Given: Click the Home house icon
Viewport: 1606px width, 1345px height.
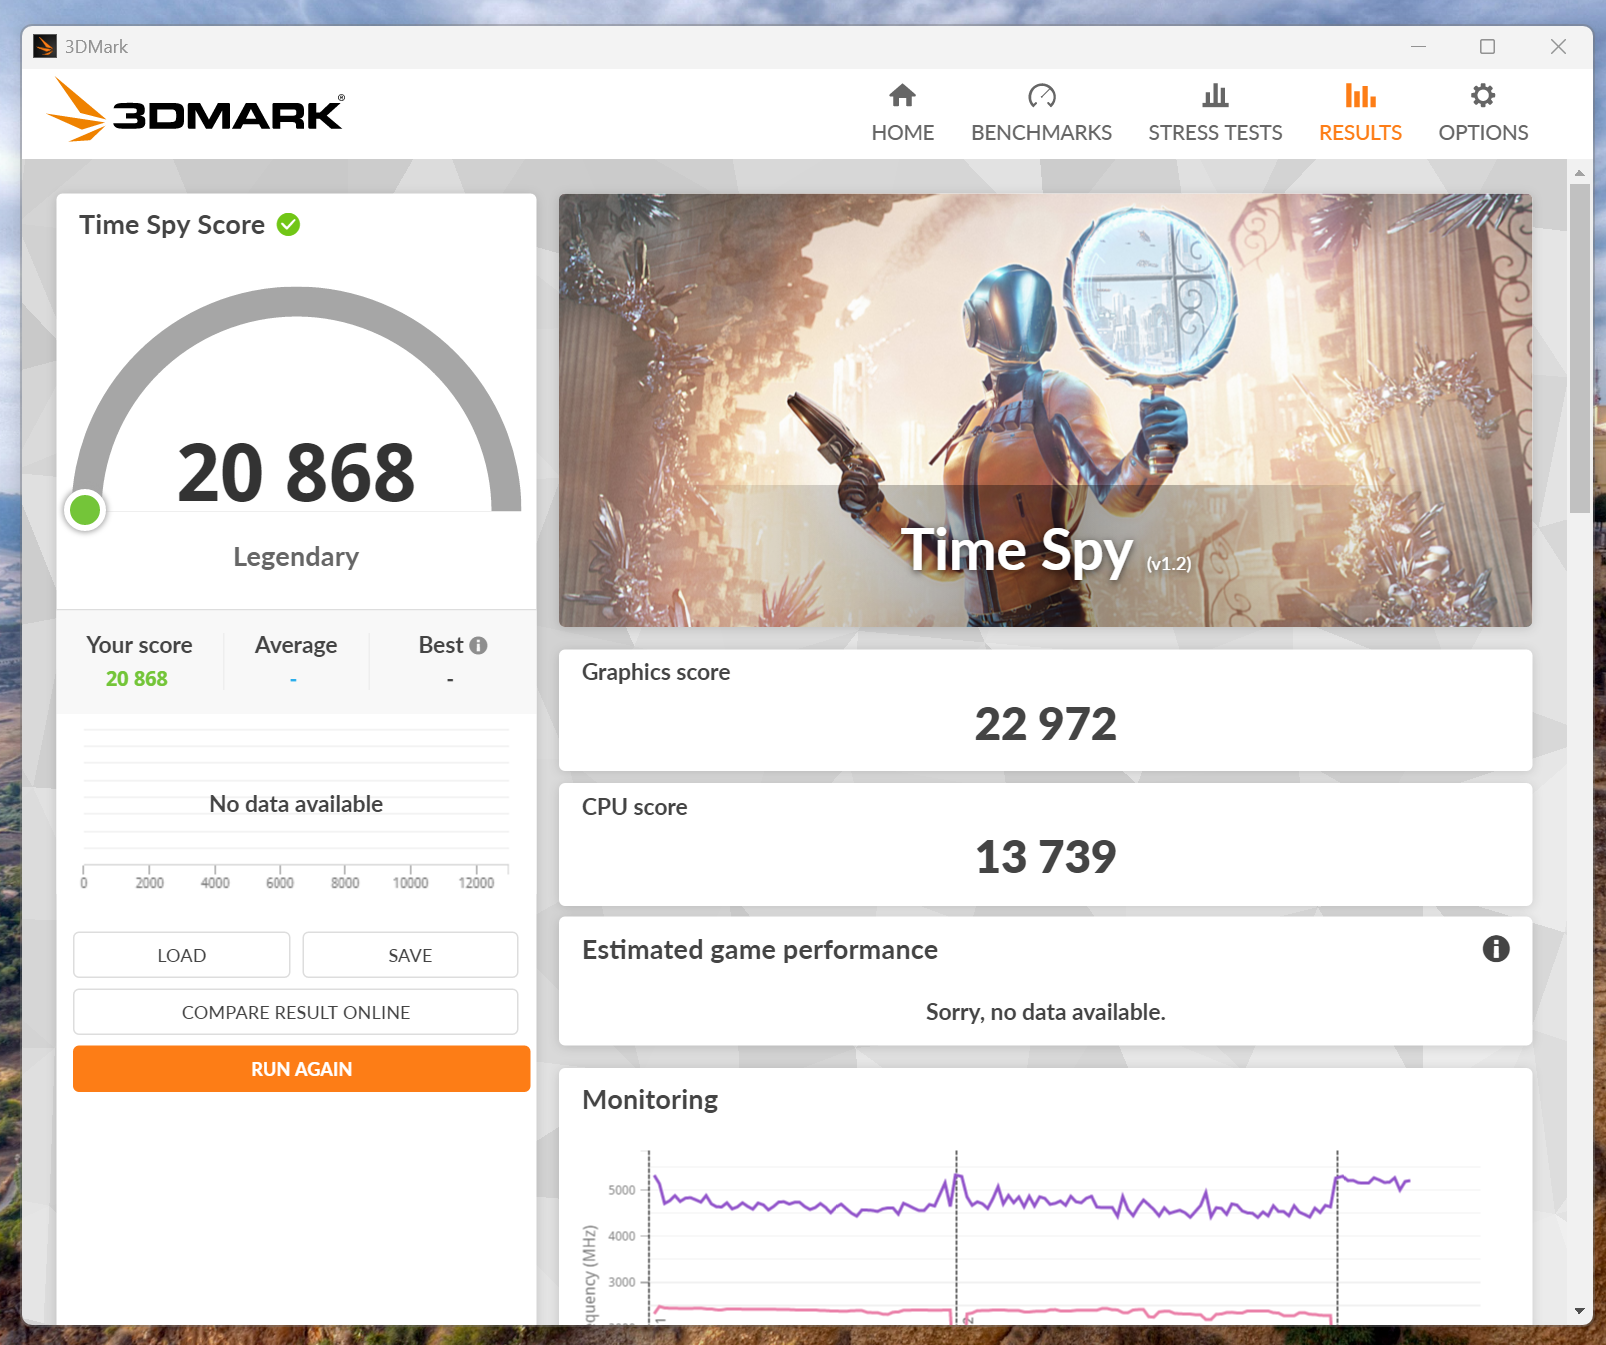Looking at the screenshot, I should (902, 96).
